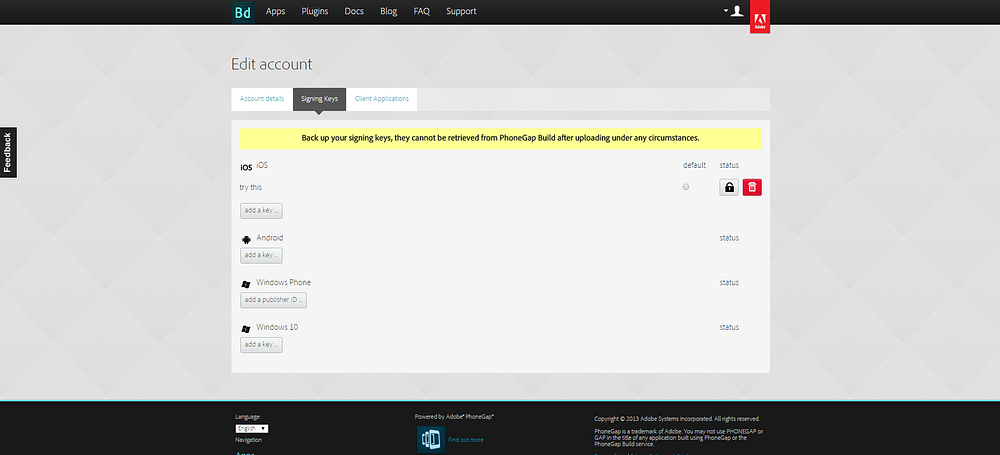This screenshot has height=455, width=1000.
Task: Open the Language English selector
Action: click(x=252, y=429)
